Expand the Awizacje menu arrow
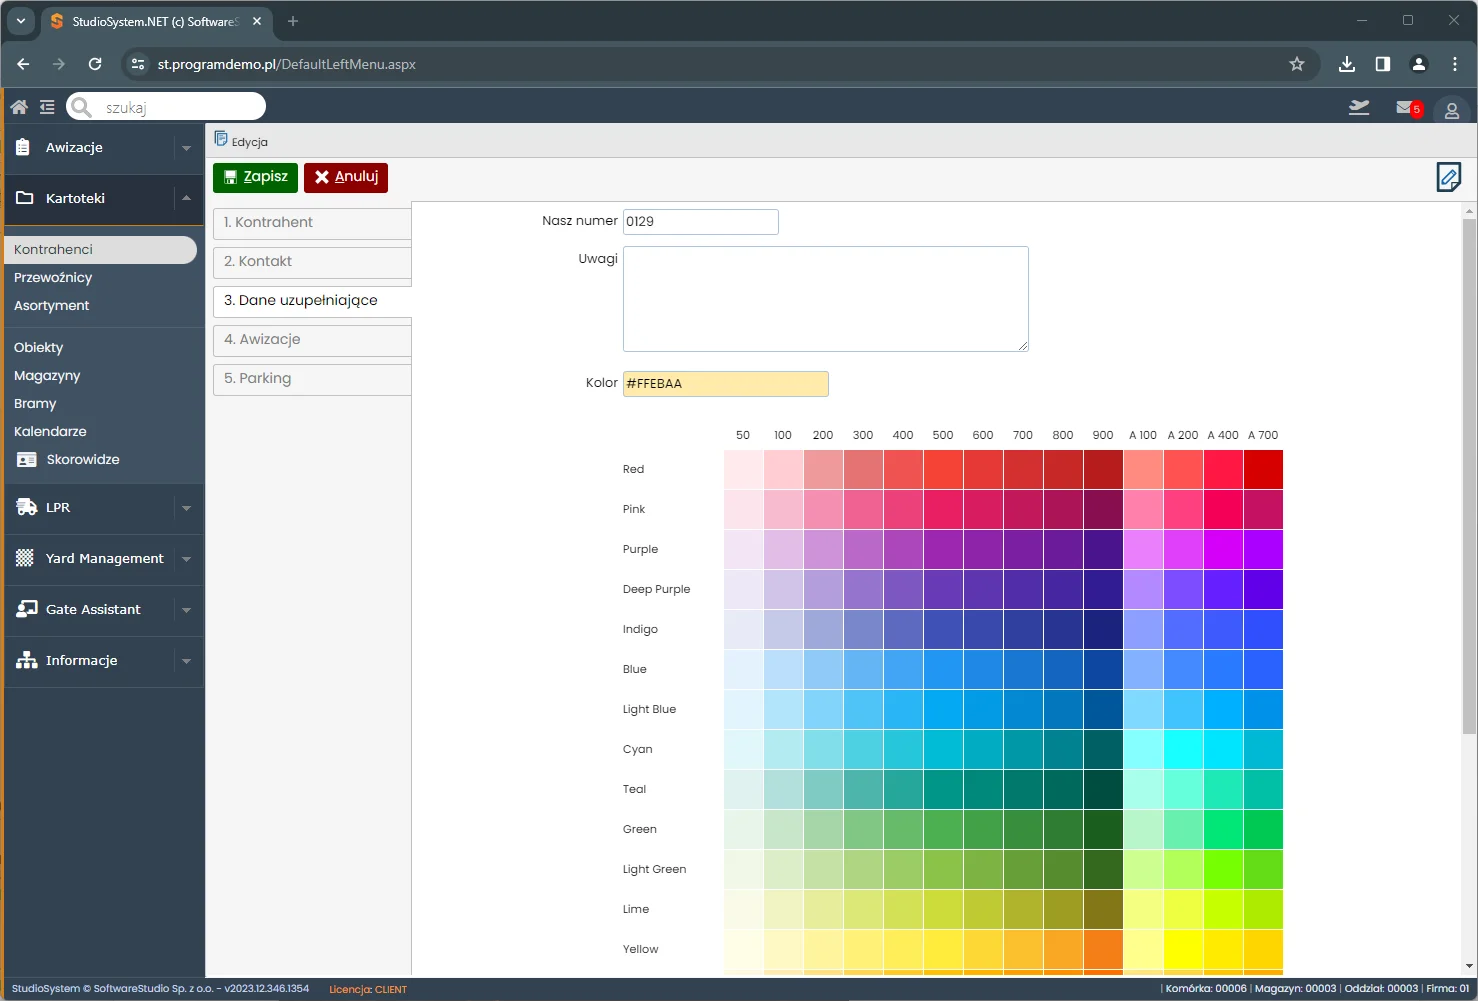The height and width of the screenshot is (1001, 1478). click(x=186, y=148)
